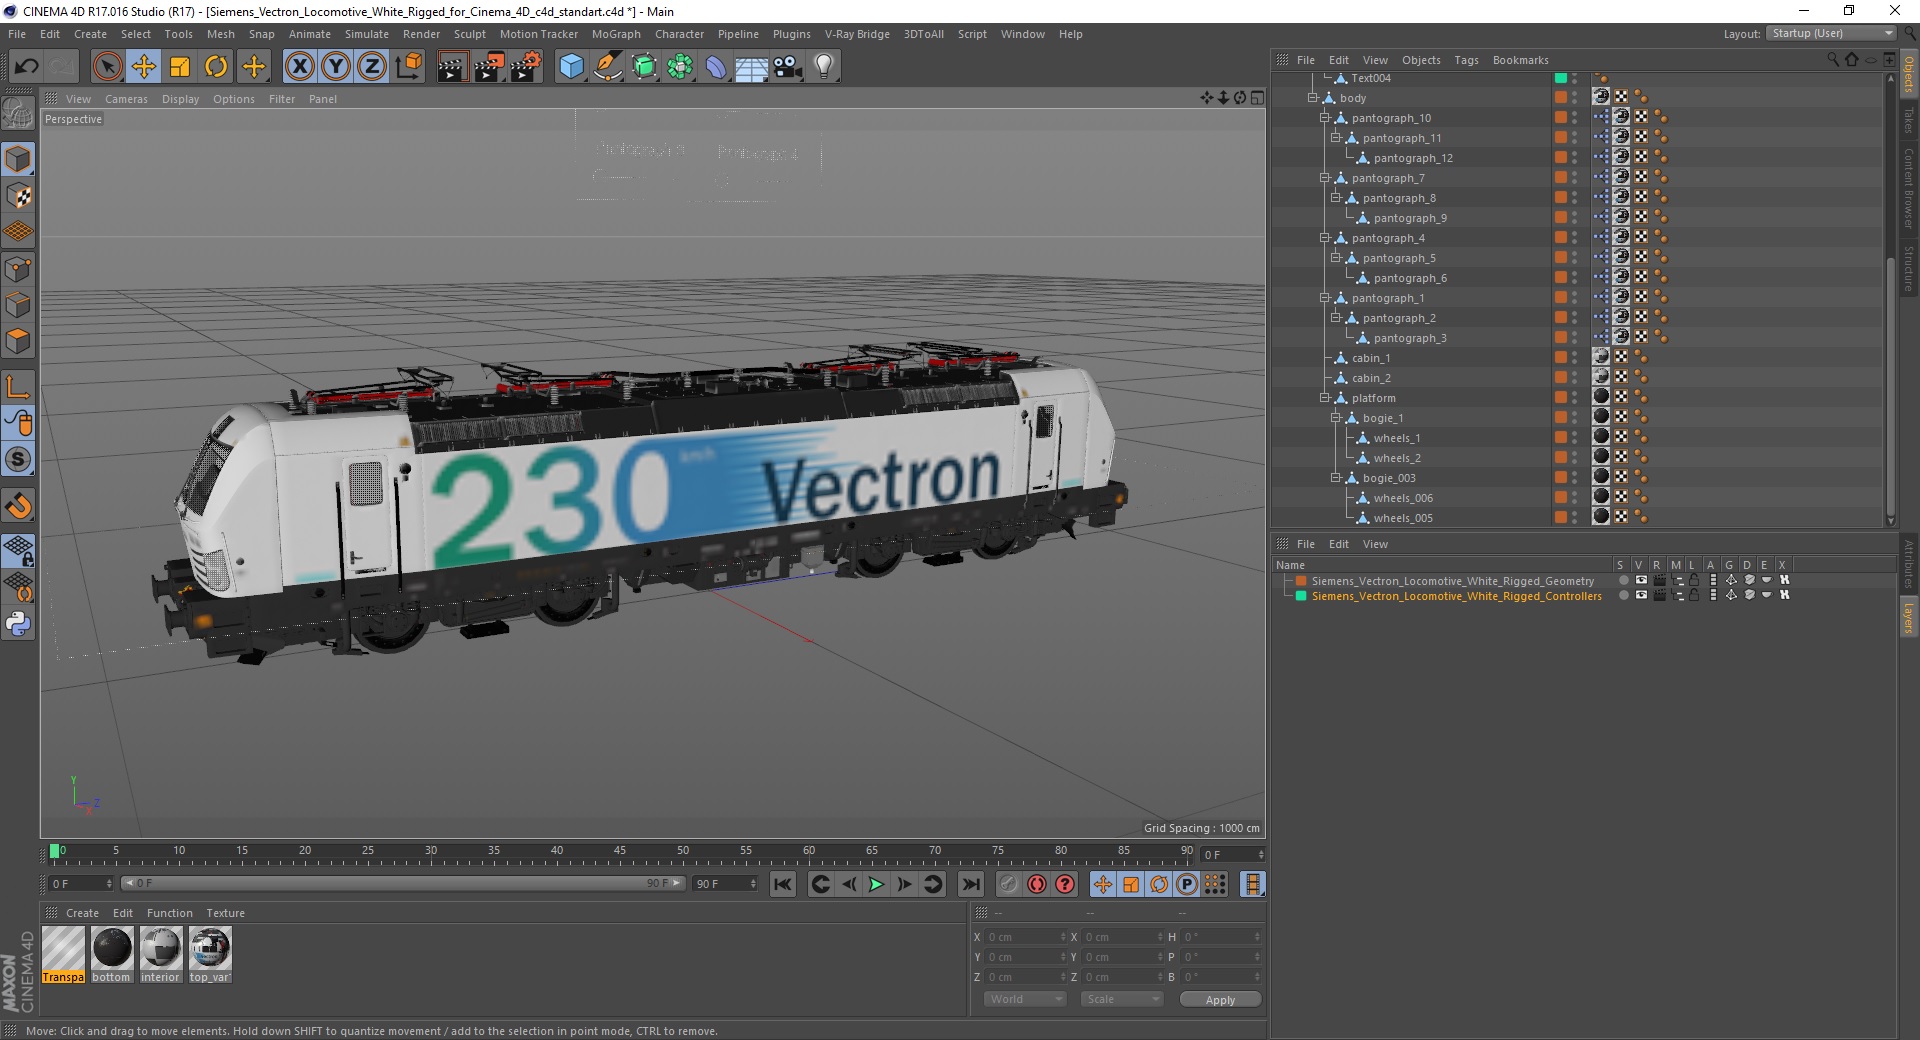This screenshot has height=1040, width=1920.
Task: Open Object Manager Tags menu
Action: pyautogui.click(x=1466, y=60)
